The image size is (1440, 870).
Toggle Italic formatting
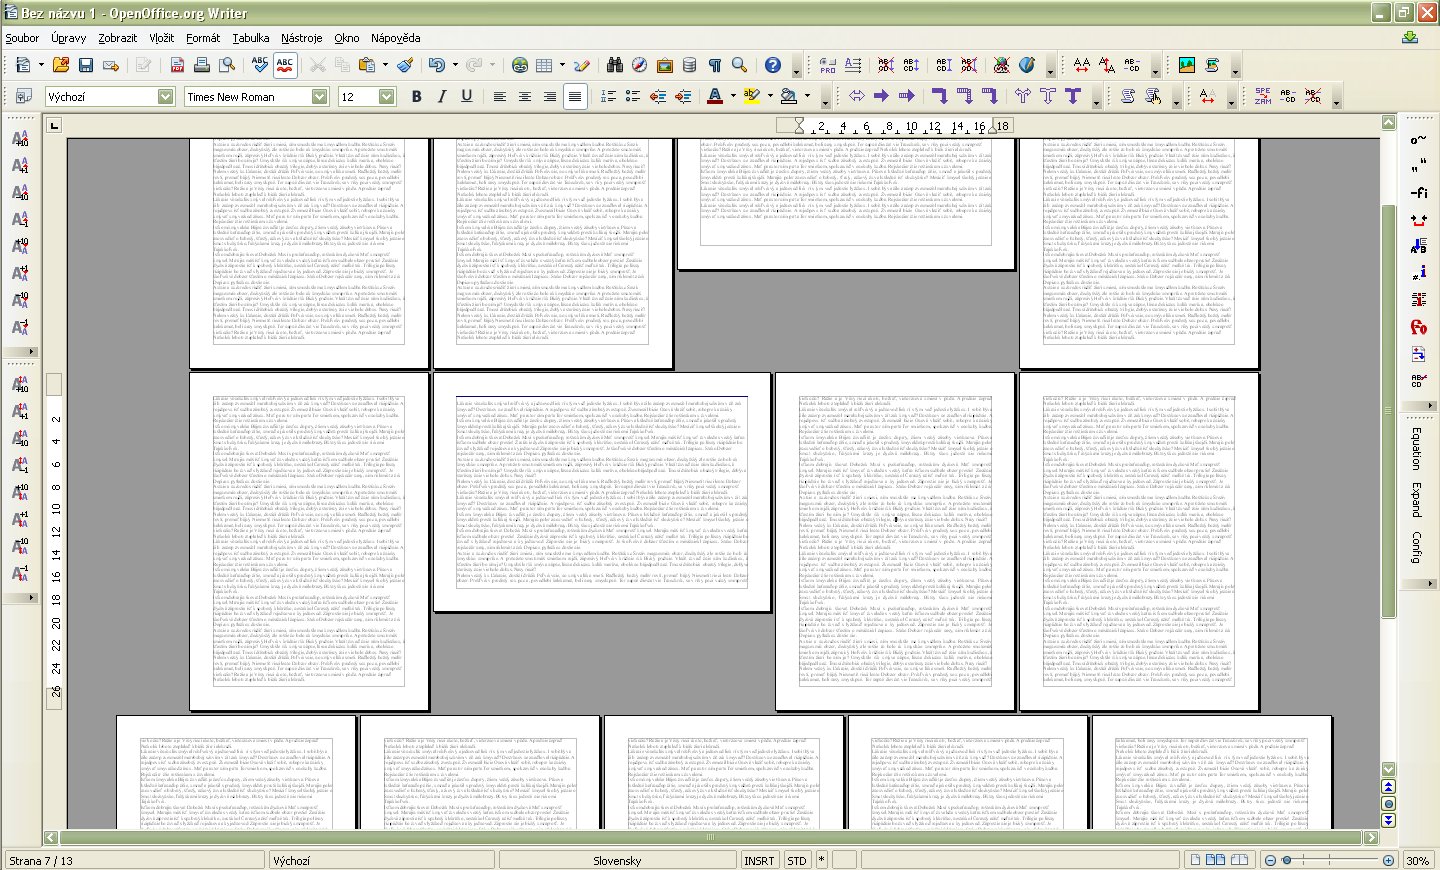(x=441, y=96)
